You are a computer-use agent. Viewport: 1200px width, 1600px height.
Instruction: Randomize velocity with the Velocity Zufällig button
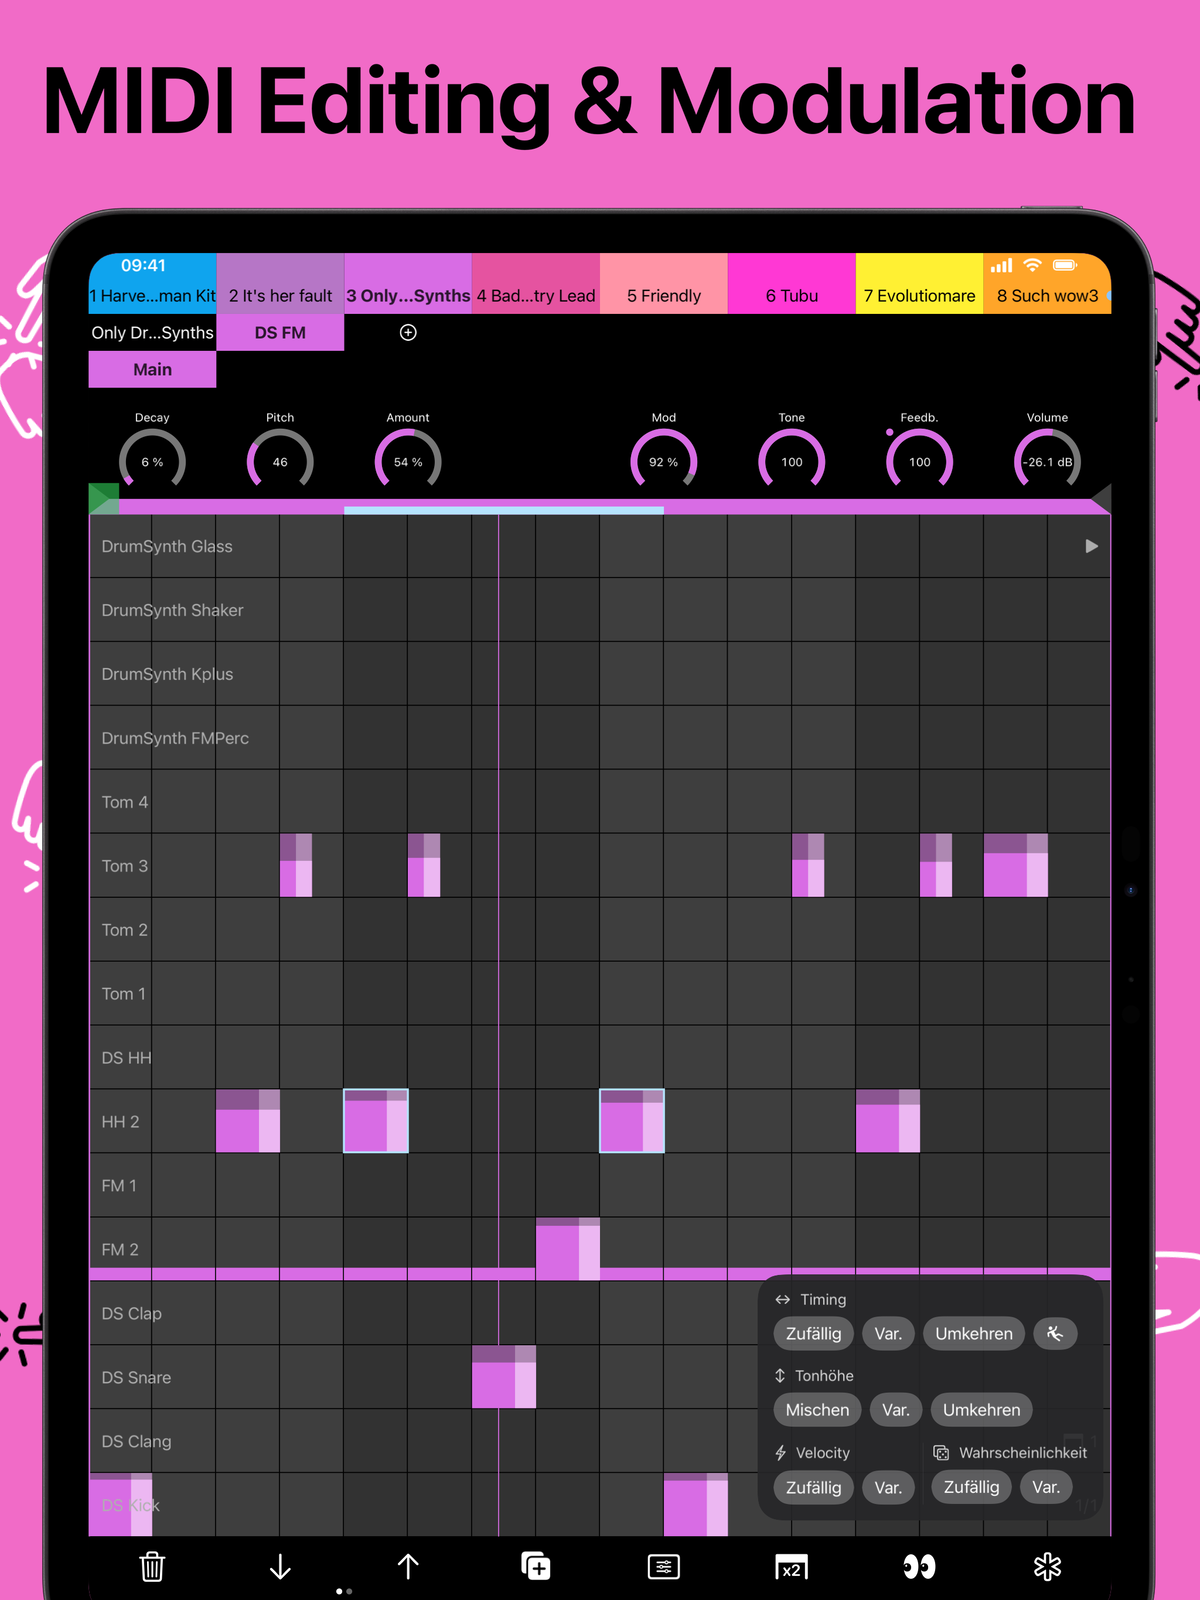[814, 1487]
